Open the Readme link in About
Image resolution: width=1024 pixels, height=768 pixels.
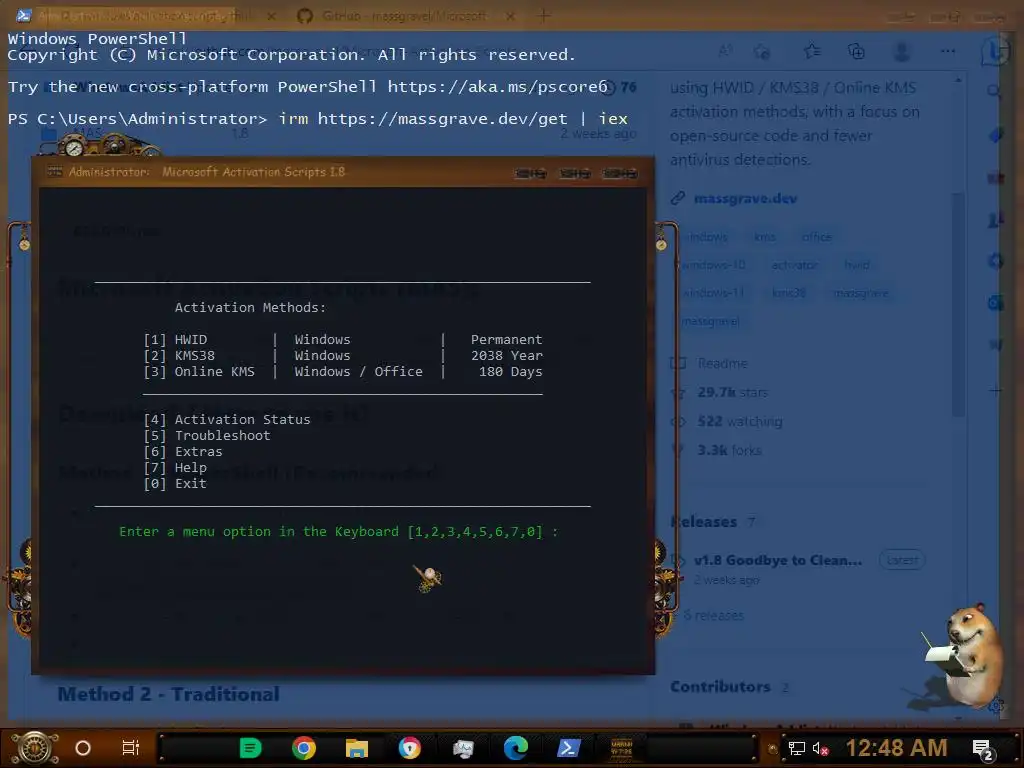coord(722,363)
